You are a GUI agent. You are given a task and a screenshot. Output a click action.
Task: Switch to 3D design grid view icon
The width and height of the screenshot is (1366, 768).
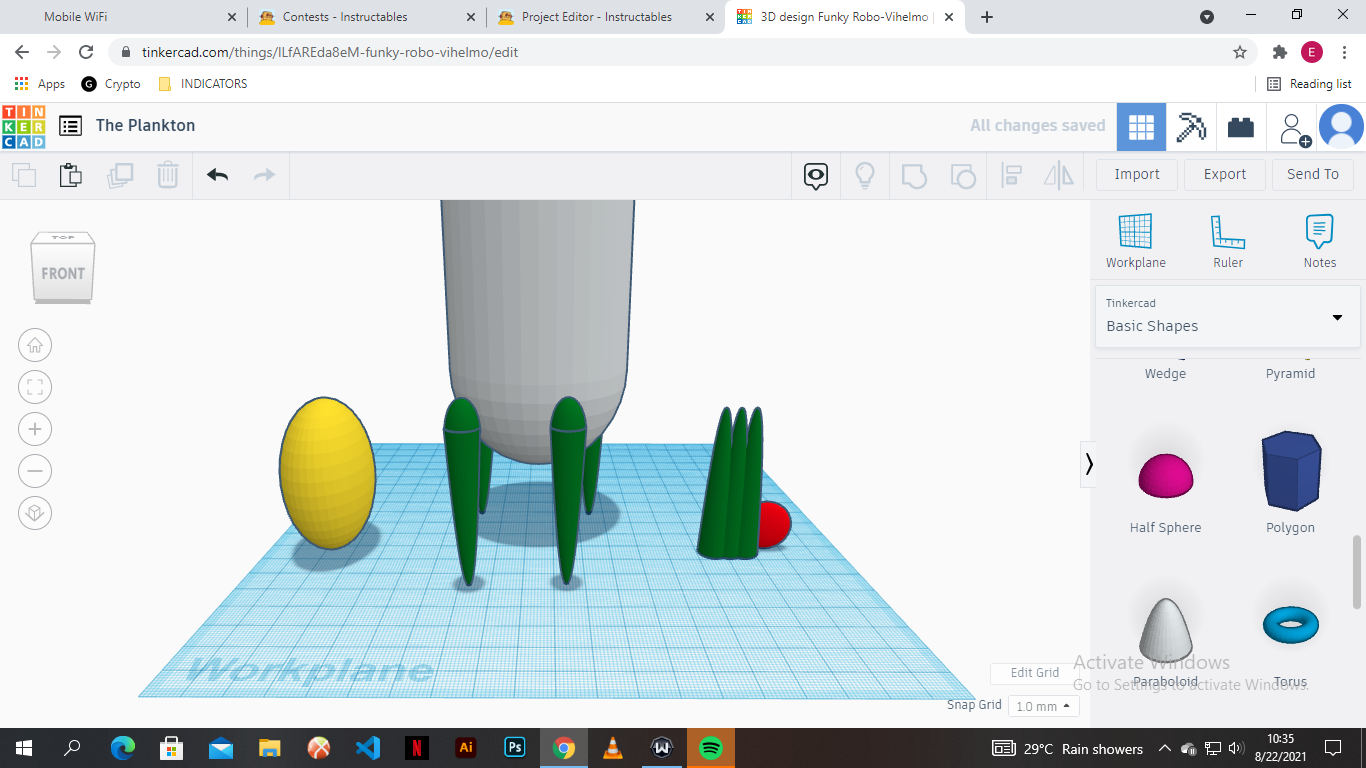point(1141,127)
